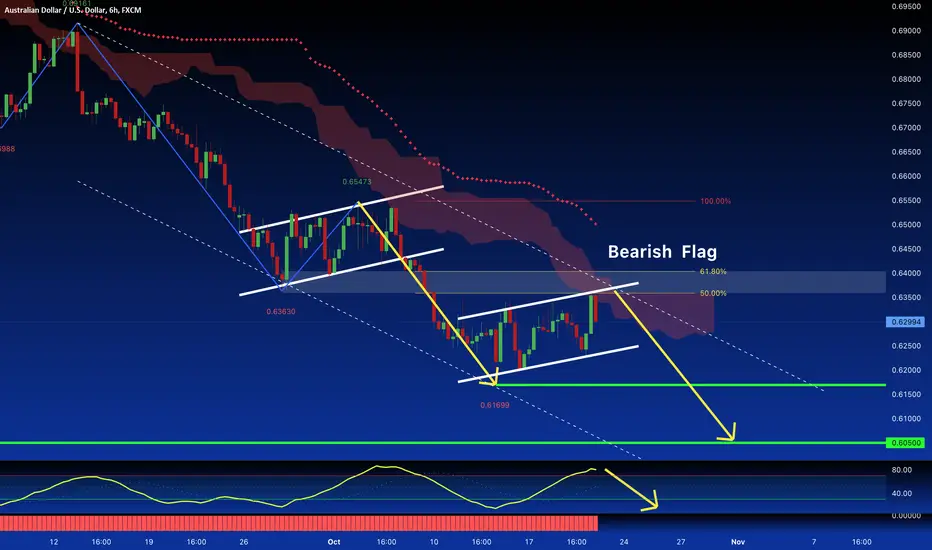This screenshot has height=550, width=932.
Task: Click the 7 date label on time axis
Action: click(x=814, y=542)
